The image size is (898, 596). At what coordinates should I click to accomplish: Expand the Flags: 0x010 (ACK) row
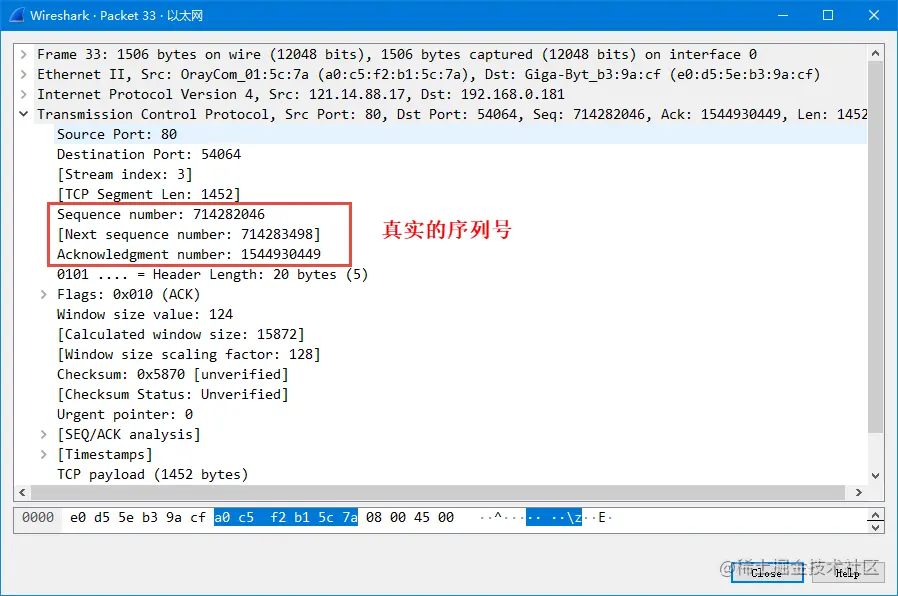click(44, 294)
